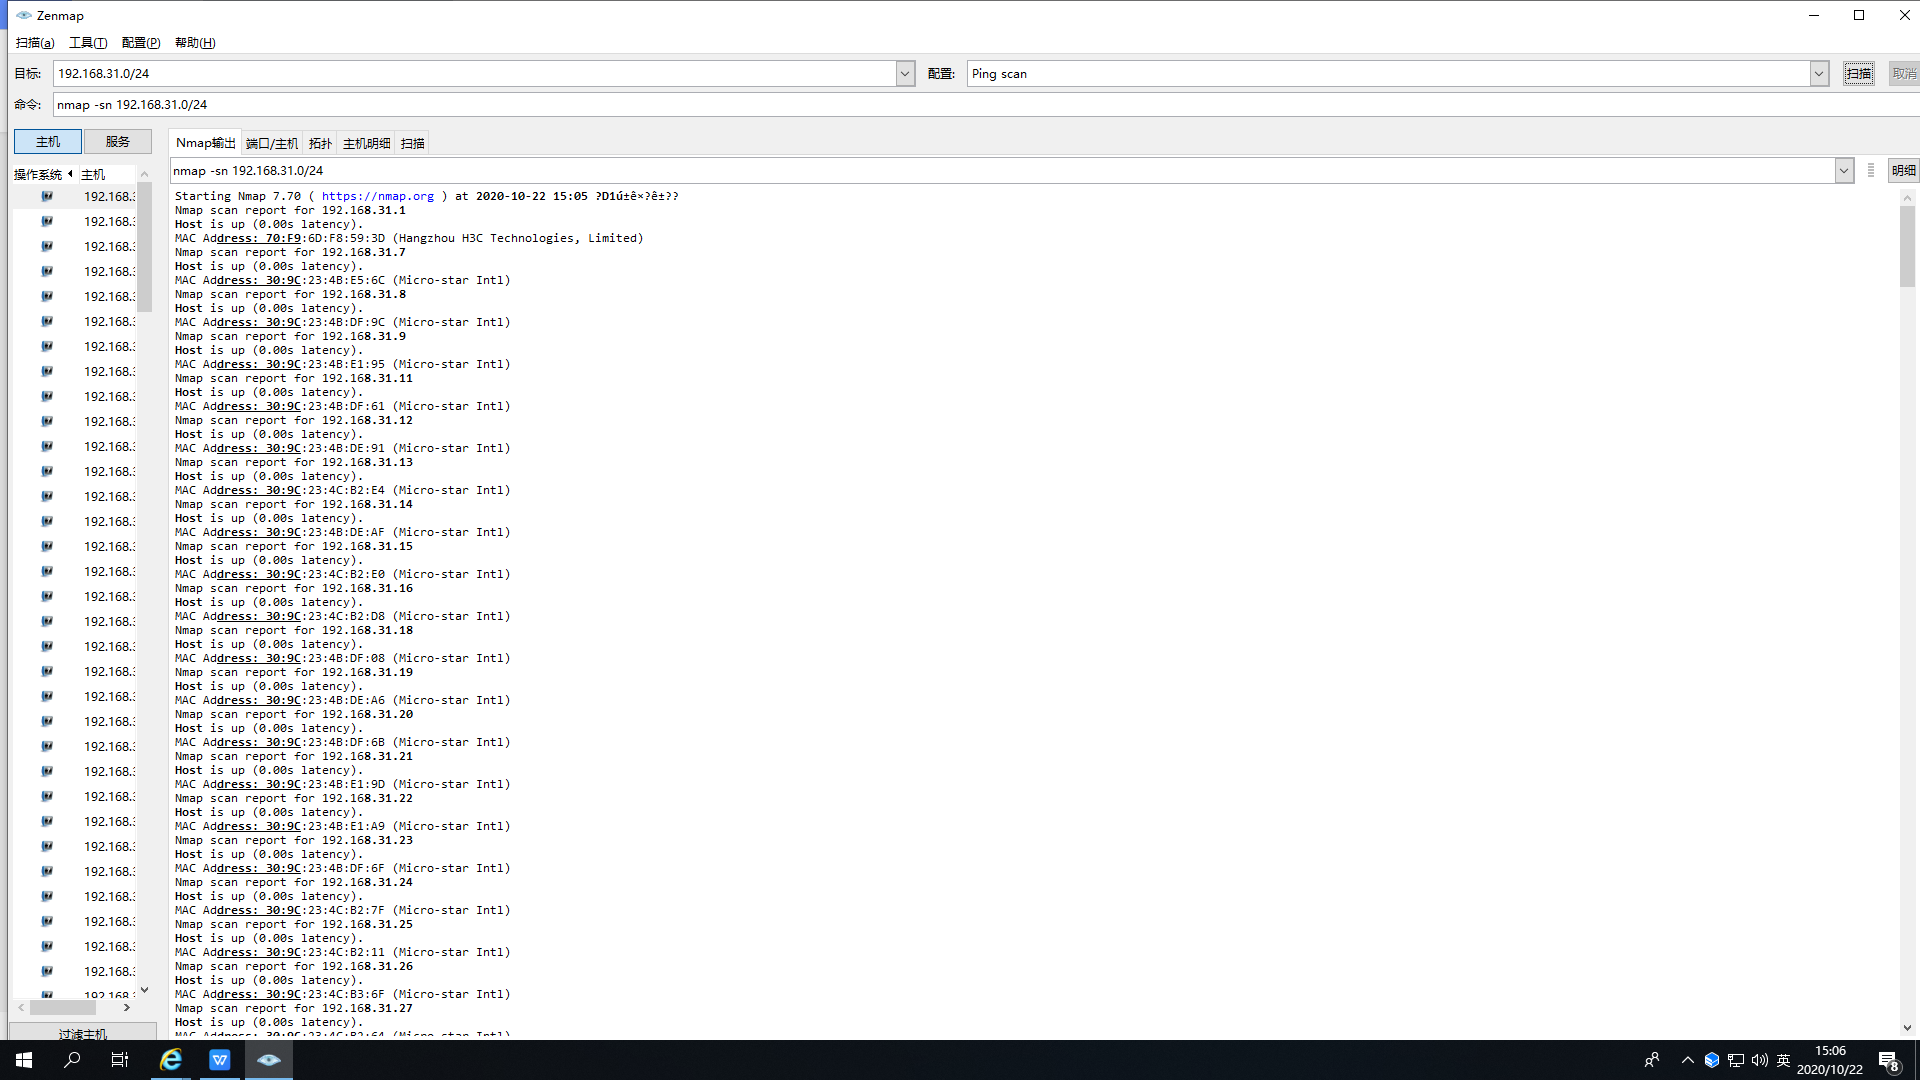Expand the target (目标) dropdown
The width and height of the screenshot is (1920, 1080).
point(905,74)
